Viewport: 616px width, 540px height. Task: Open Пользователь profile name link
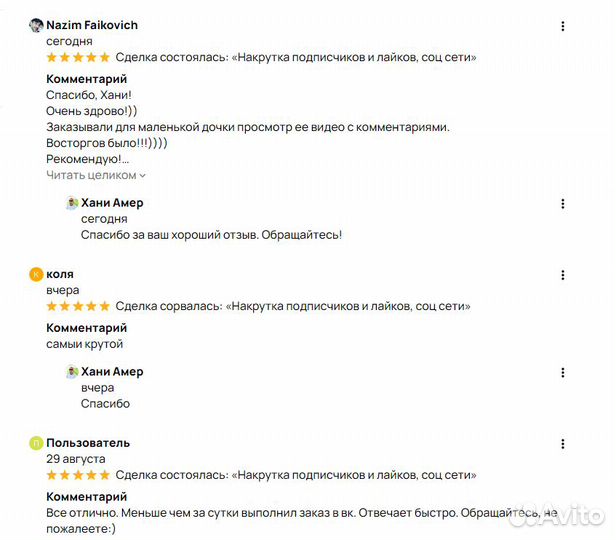click(x=88, y=443)
